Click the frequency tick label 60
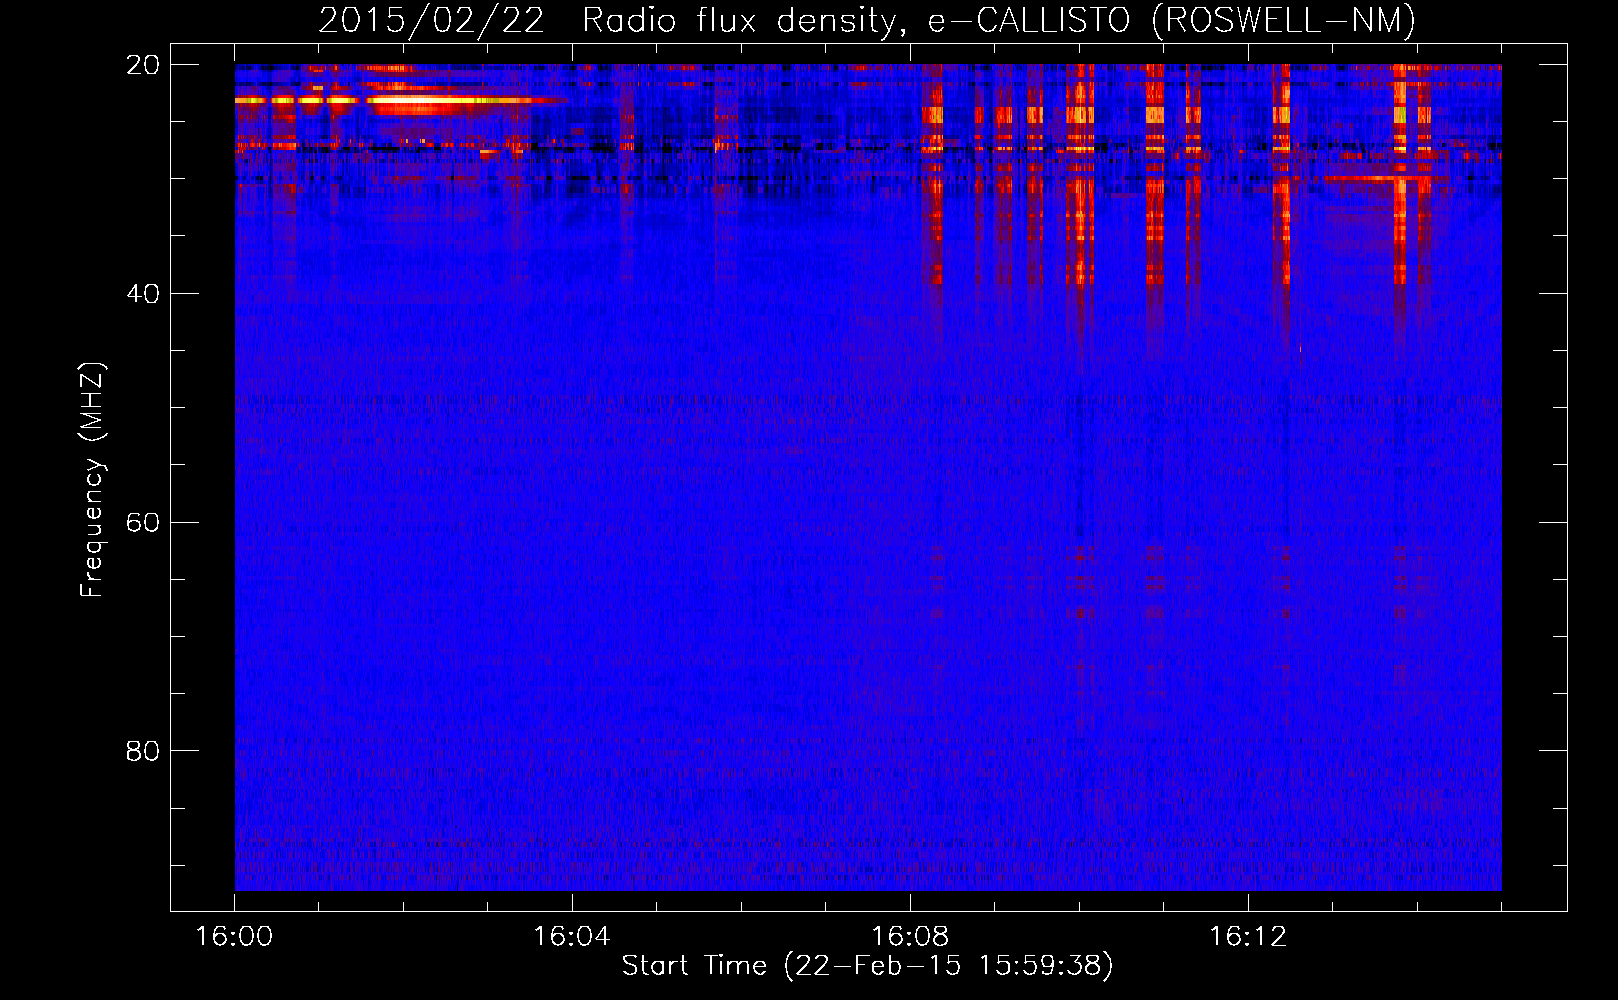This screenshot has height=1000, width=1618. tap(143, 523)
